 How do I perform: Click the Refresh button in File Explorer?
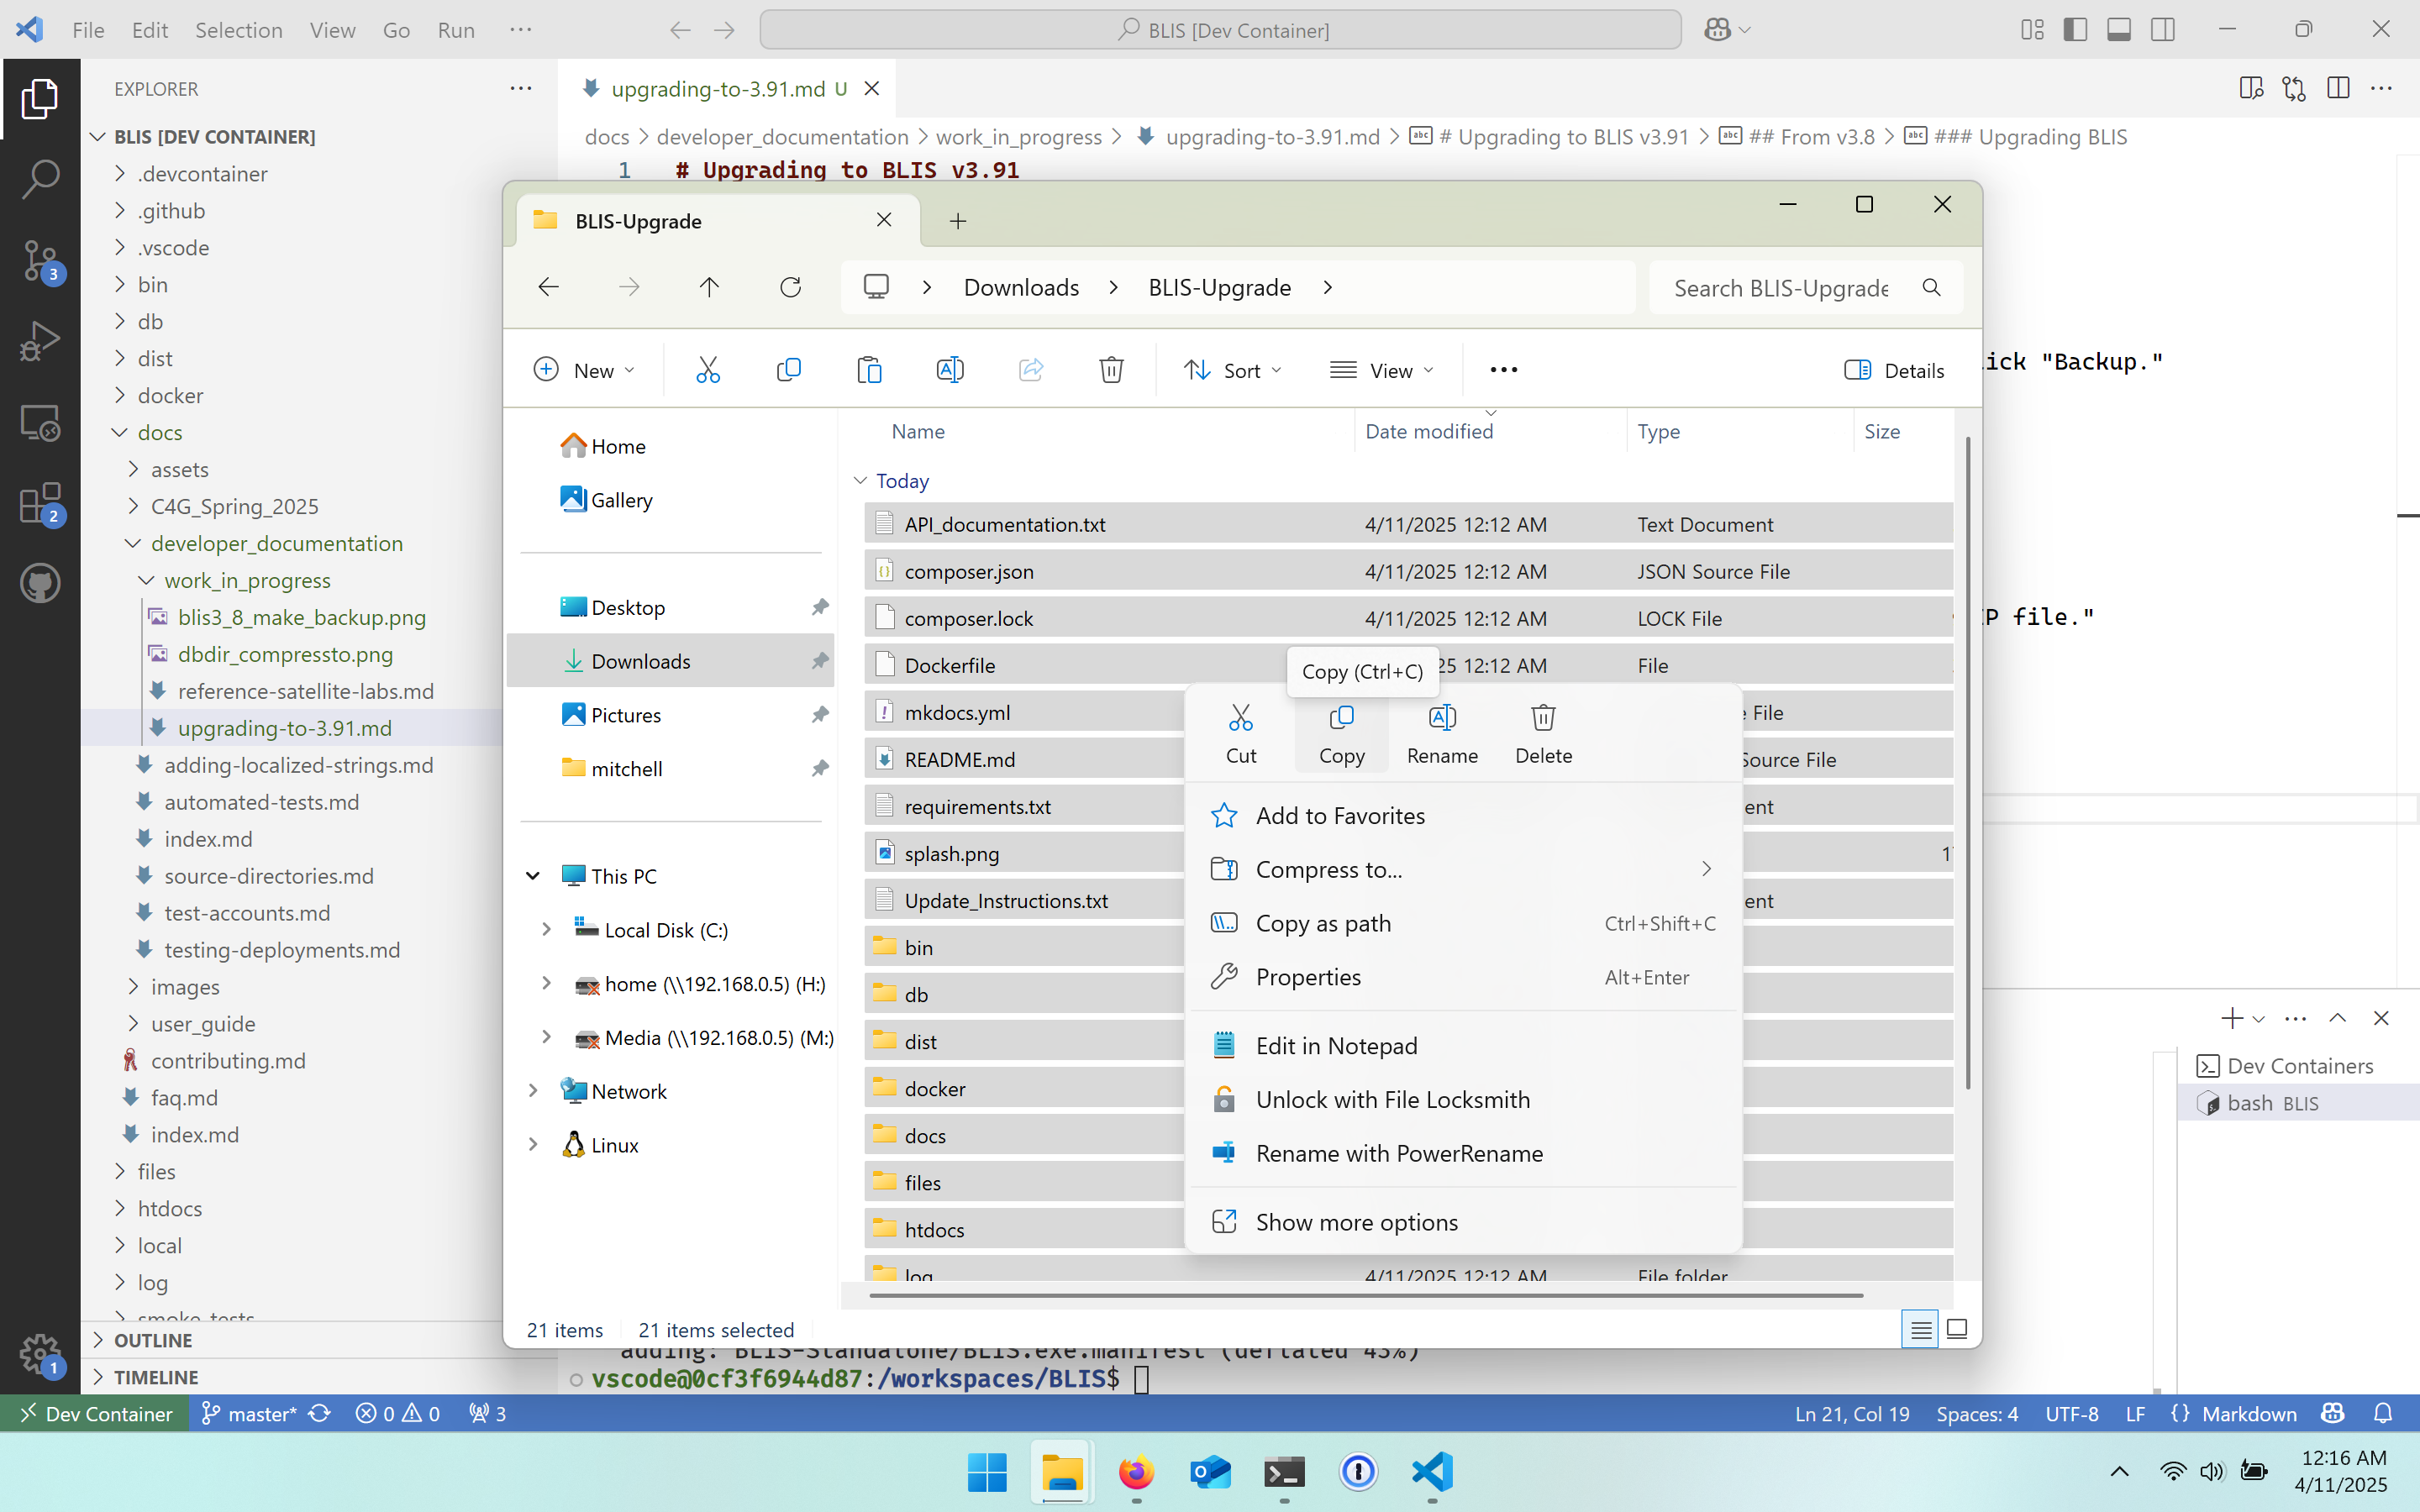pos(790,288)
